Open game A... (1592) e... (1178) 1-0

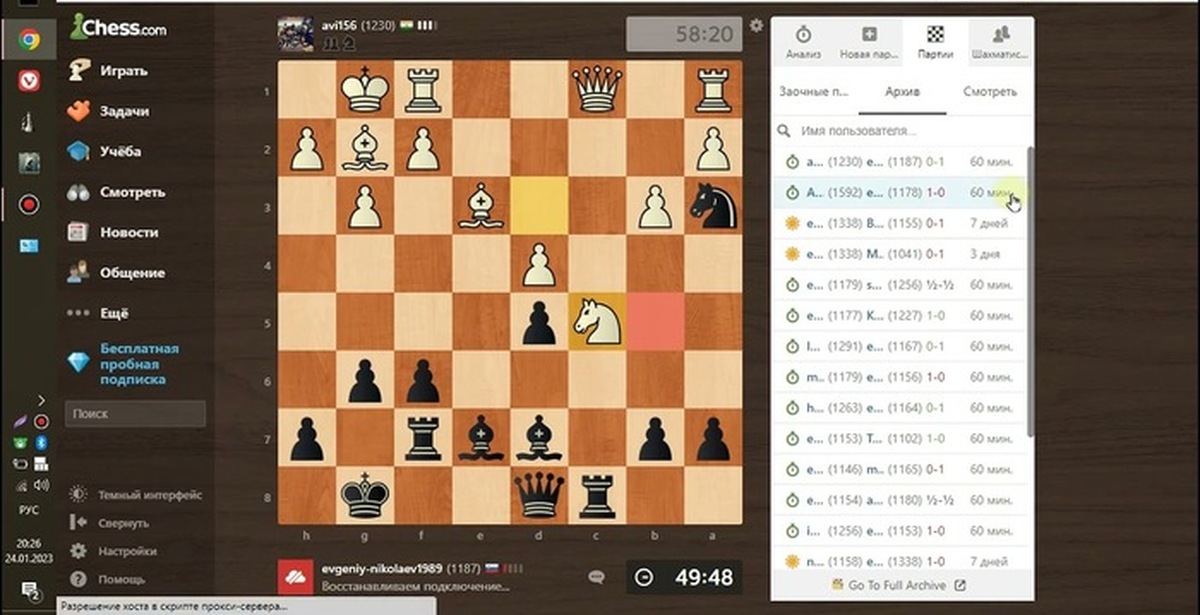coord(900,192)
